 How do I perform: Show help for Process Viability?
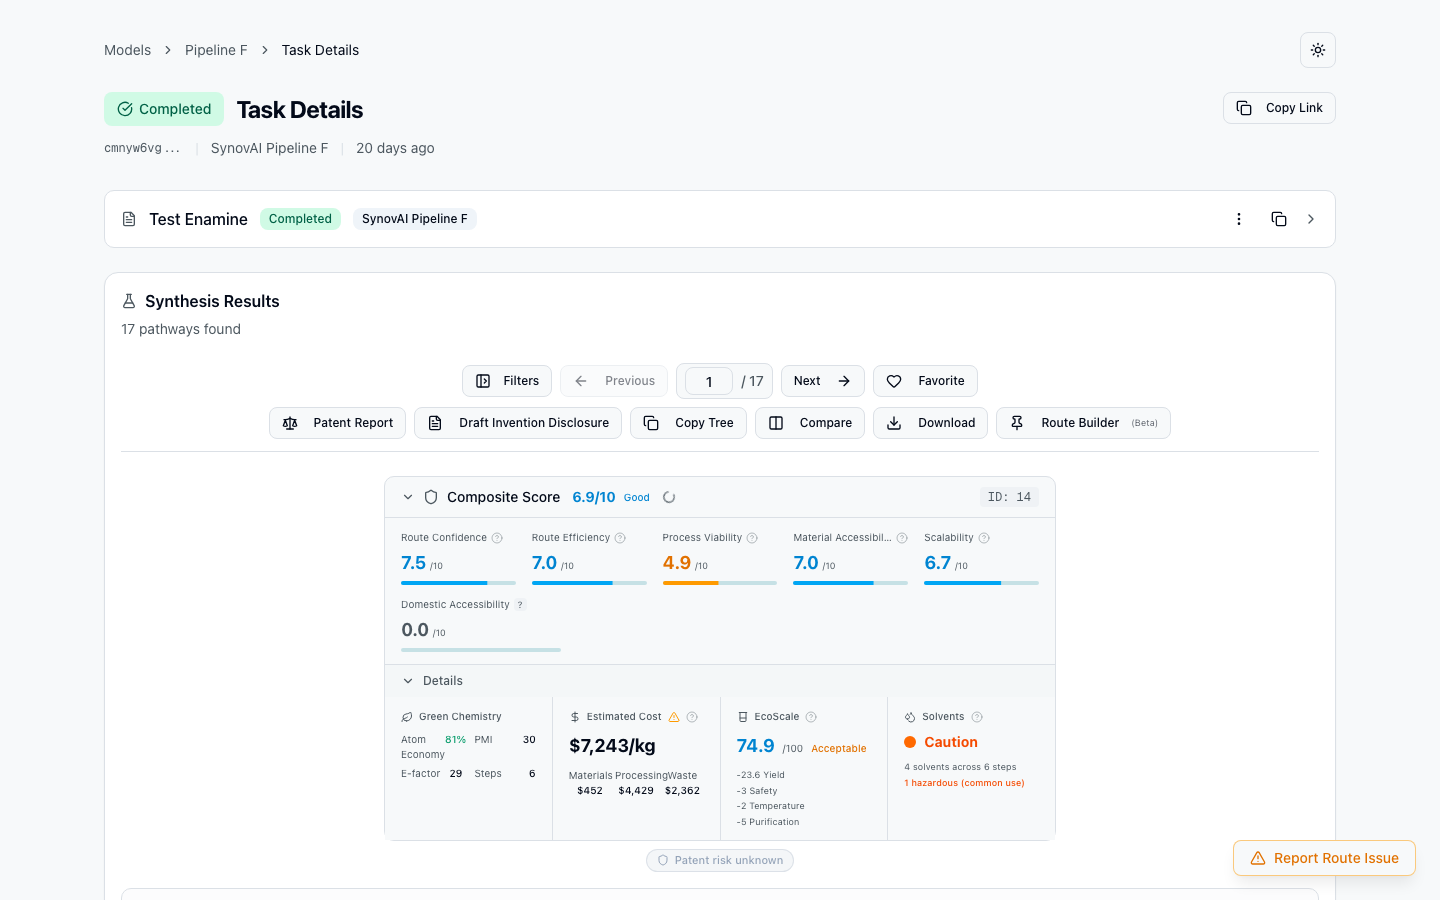click(752, 538)
